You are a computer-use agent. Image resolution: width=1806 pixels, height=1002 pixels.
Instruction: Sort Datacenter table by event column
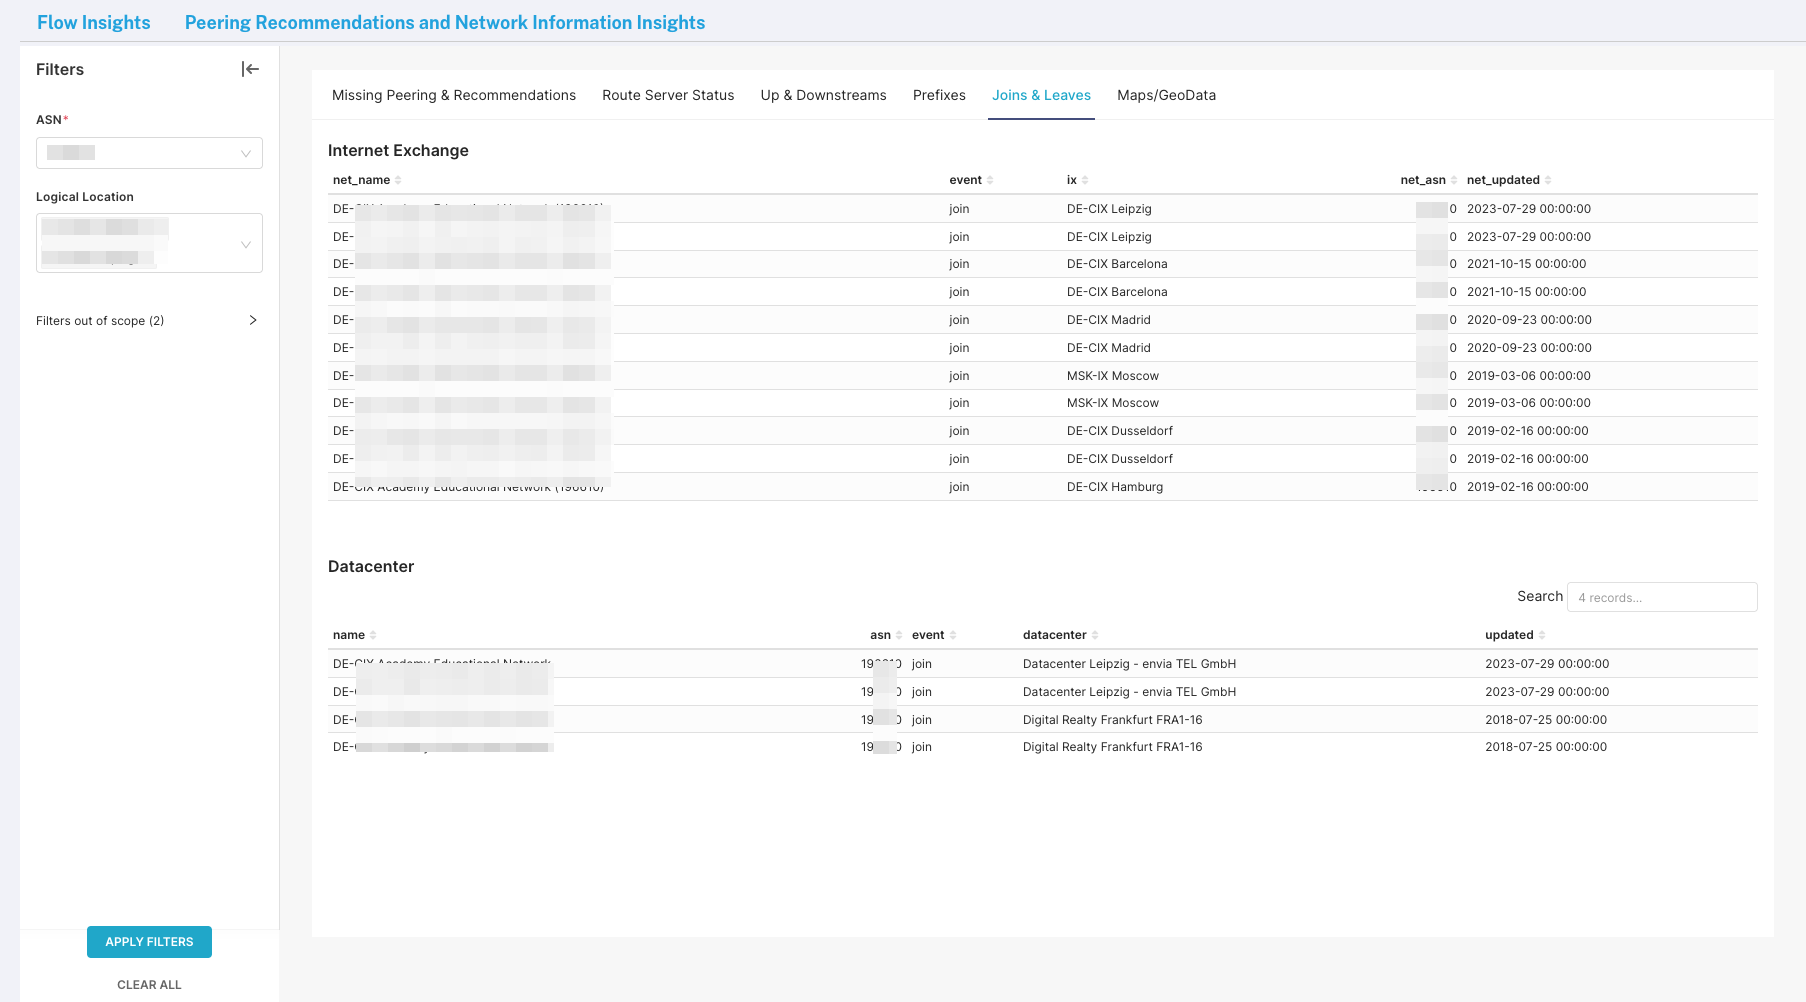[934, 635]
